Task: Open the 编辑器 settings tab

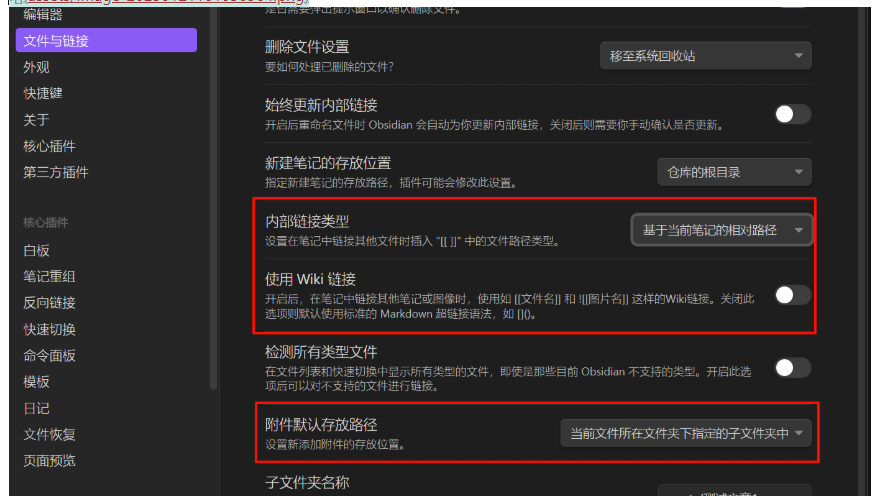Action: (43, 14)
